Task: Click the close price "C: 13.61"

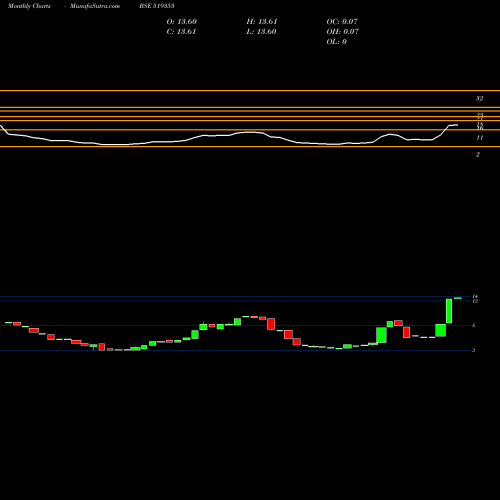Action: point(181,32)
